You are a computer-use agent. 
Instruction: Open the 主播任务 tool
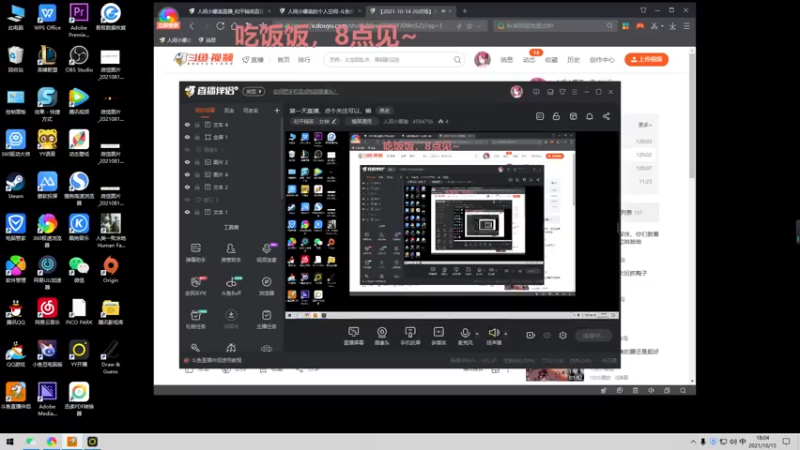(266, 319)
